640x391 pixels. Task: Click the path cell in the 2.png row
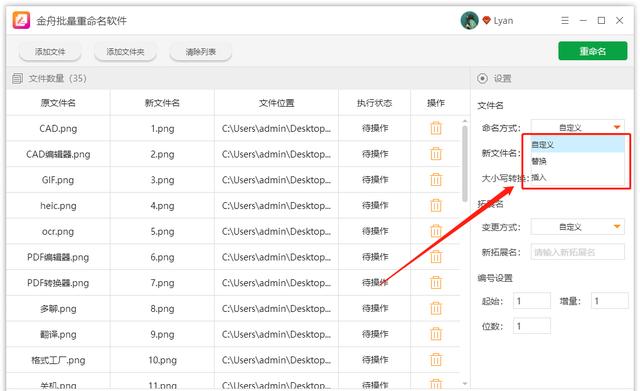[276, 154]
